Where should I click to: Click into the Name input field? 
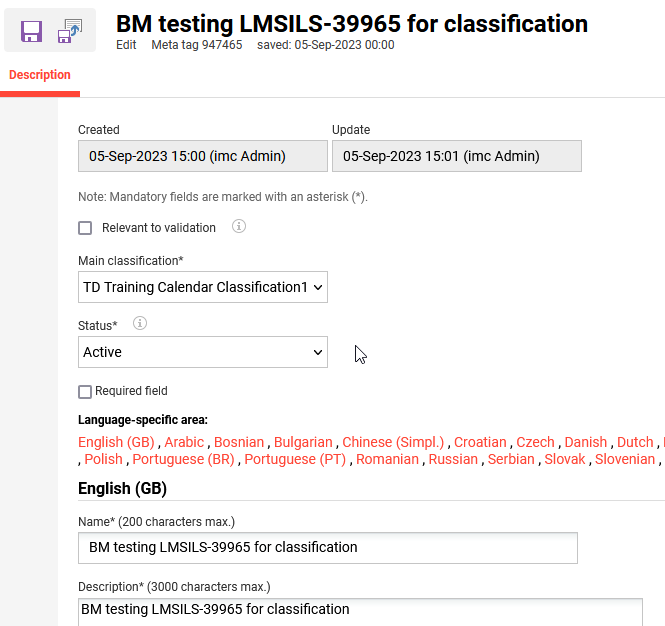coord(327,548)
